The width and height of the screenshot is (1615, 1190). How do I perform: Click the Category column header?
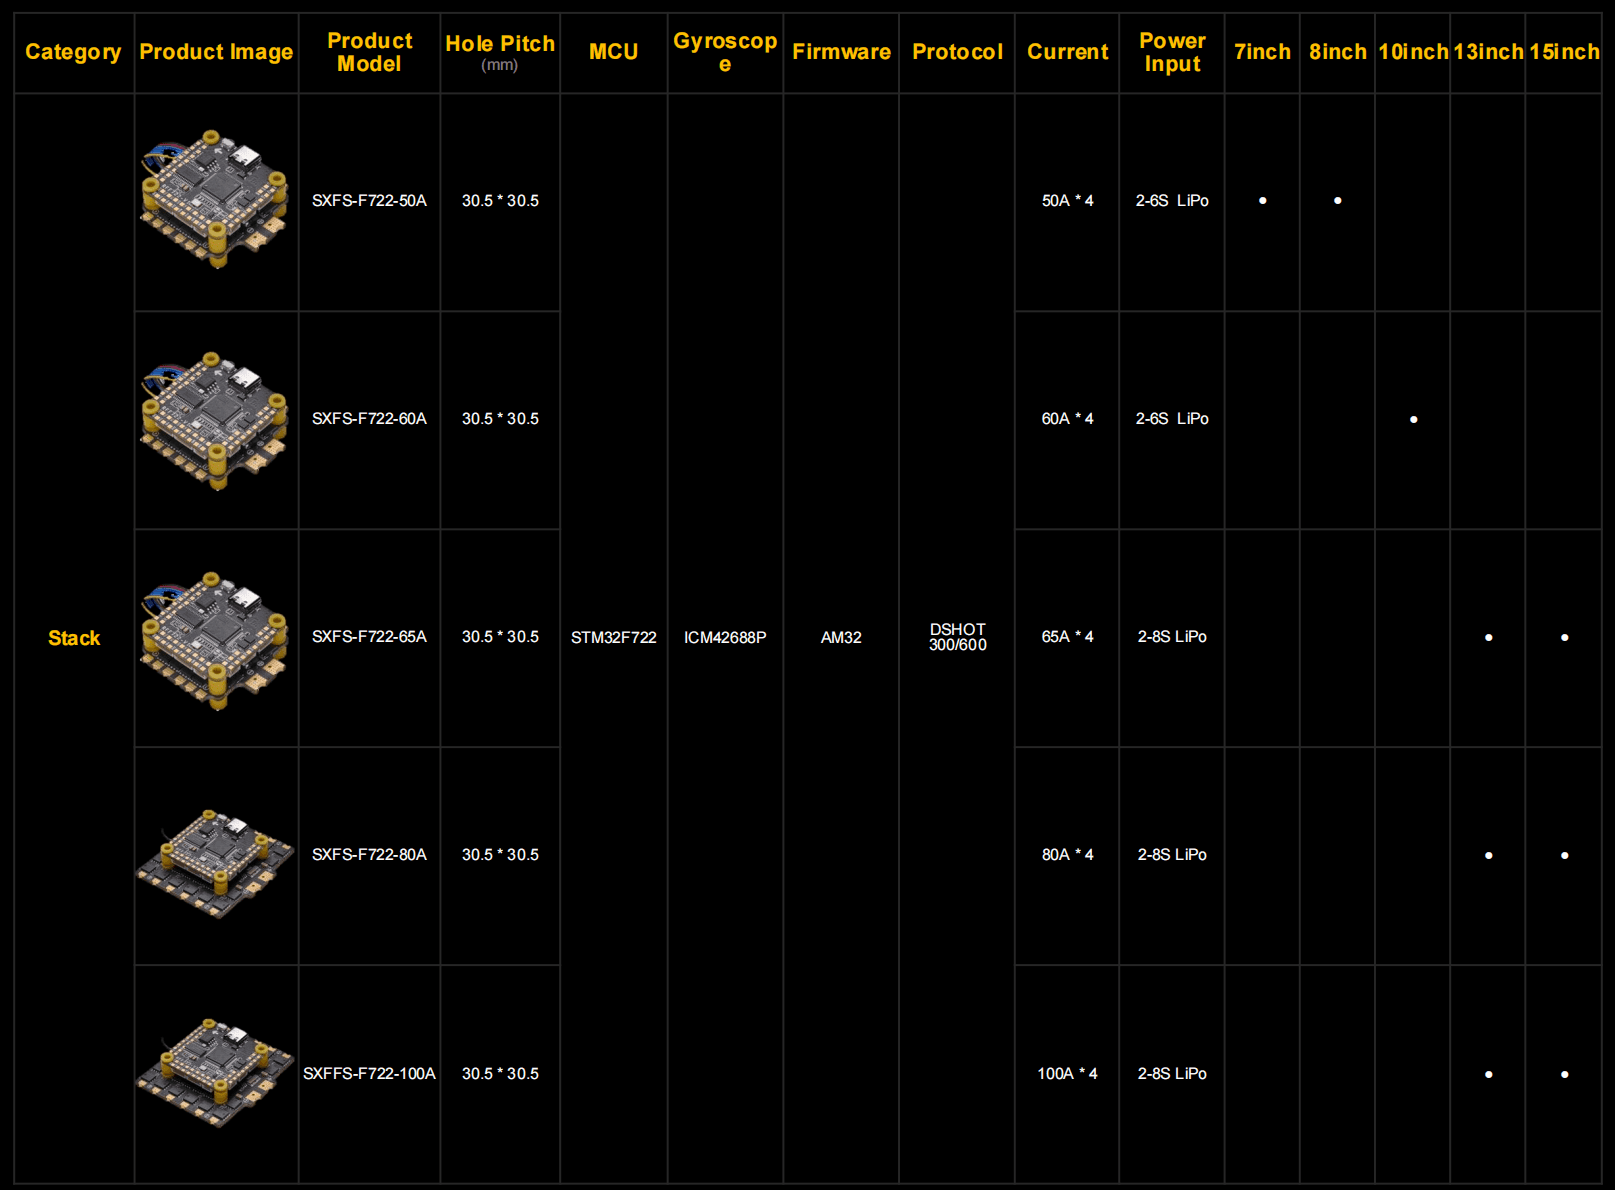click(x=73, y=52)
